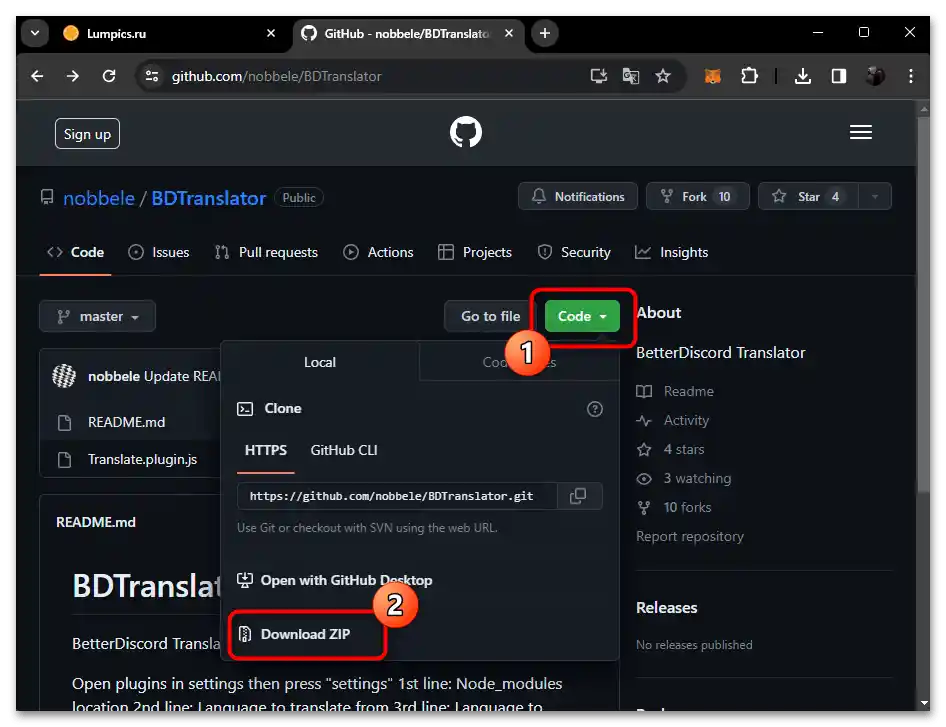Open Issues tab
The height and width of the screenshot is (727, 946).
tap(159, 252)
